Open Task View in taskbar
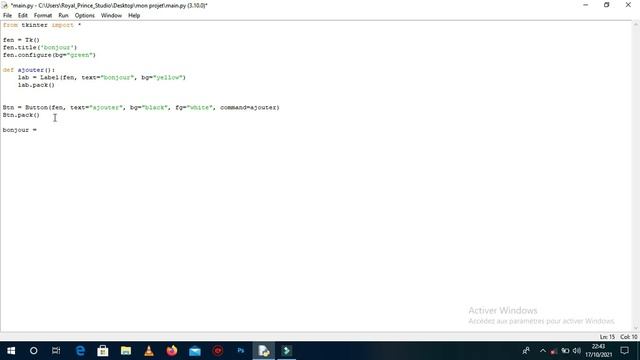The image size is (640, 360). coord(56,351)
